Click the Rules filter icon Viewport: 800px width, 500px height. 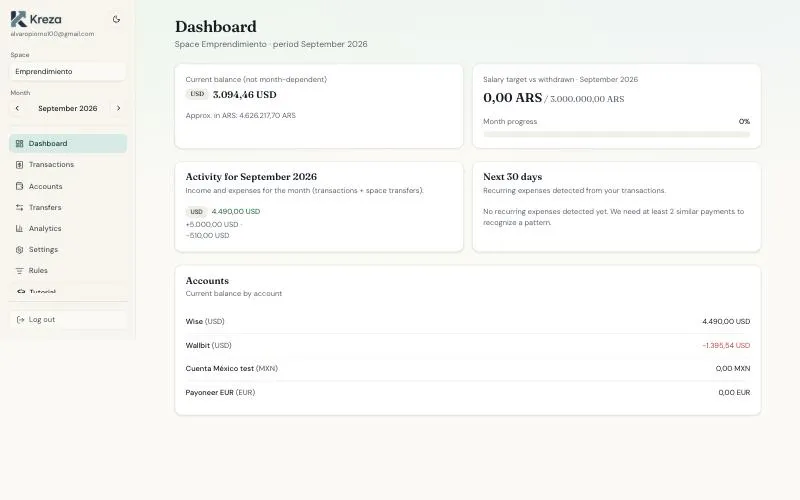(19, 270)
